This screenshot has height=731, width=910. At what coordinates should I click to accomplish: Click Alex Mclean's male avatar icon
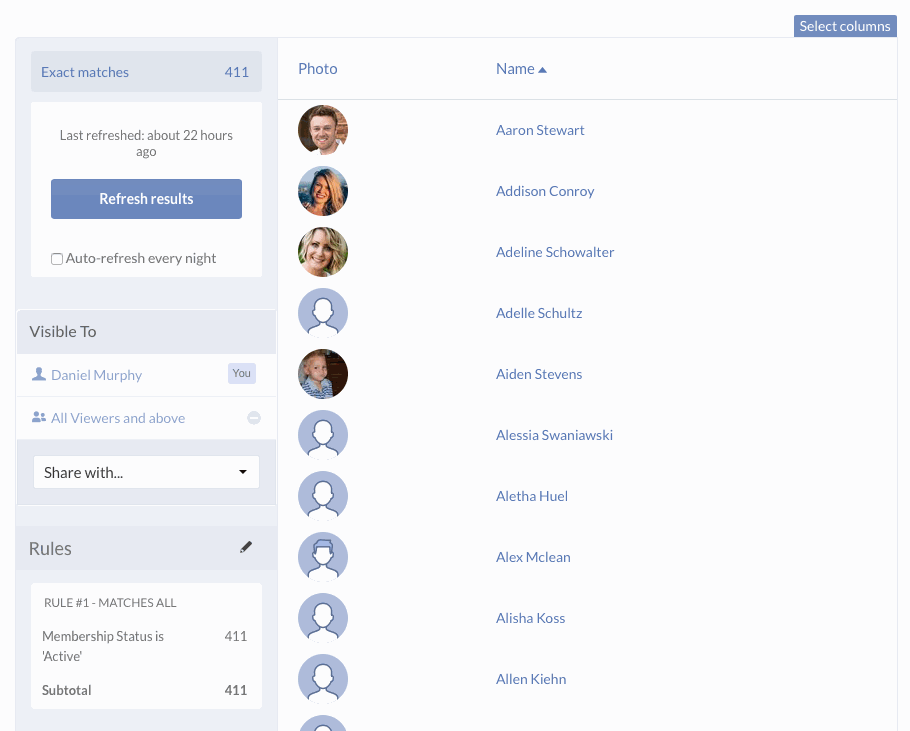point(323,557)
